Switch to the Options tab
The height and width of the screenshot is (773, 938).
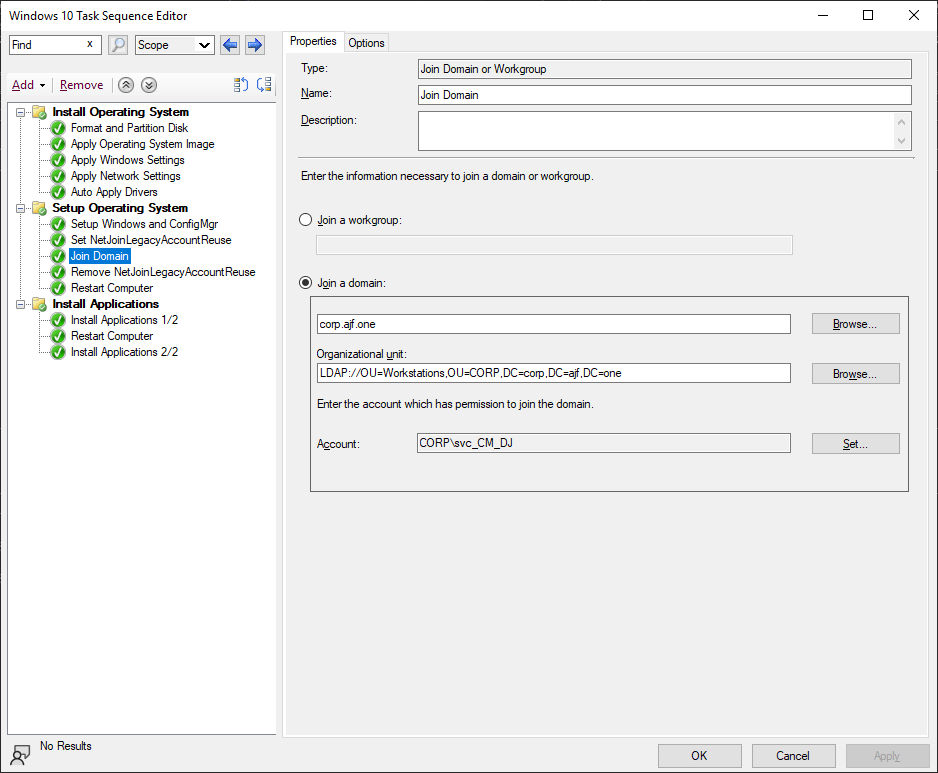click(366, 43)
